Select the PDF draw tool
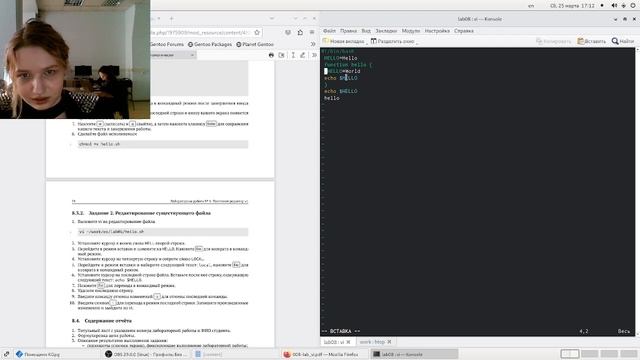Image resolution: width=640 pixels, height=360 pixels. [303, 55]
